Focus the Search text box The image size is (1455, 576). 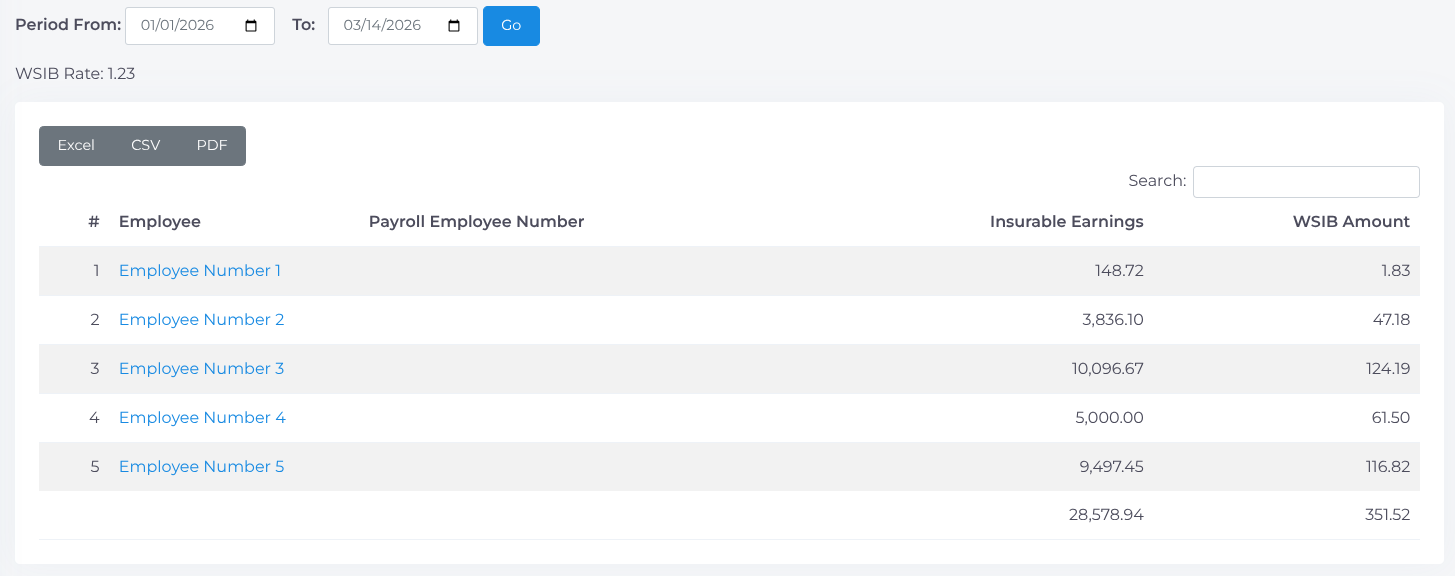click(x=1305, y=182)
